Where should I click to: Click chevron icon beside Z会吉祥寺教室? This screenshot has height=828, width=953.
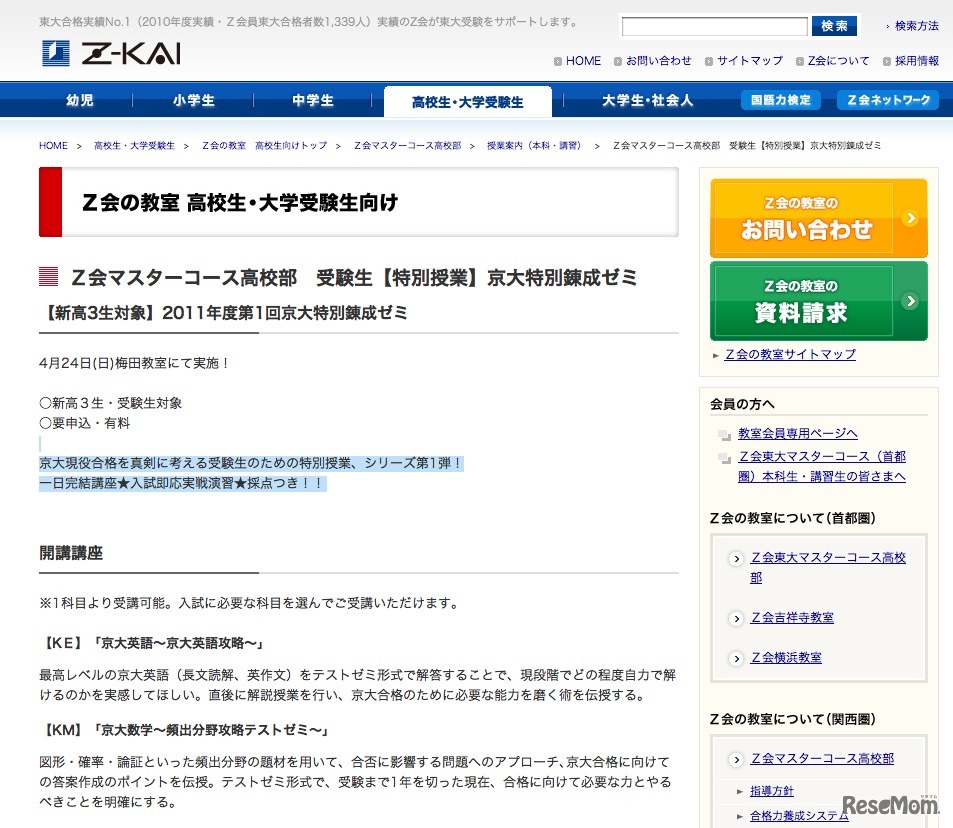(736, 619)
